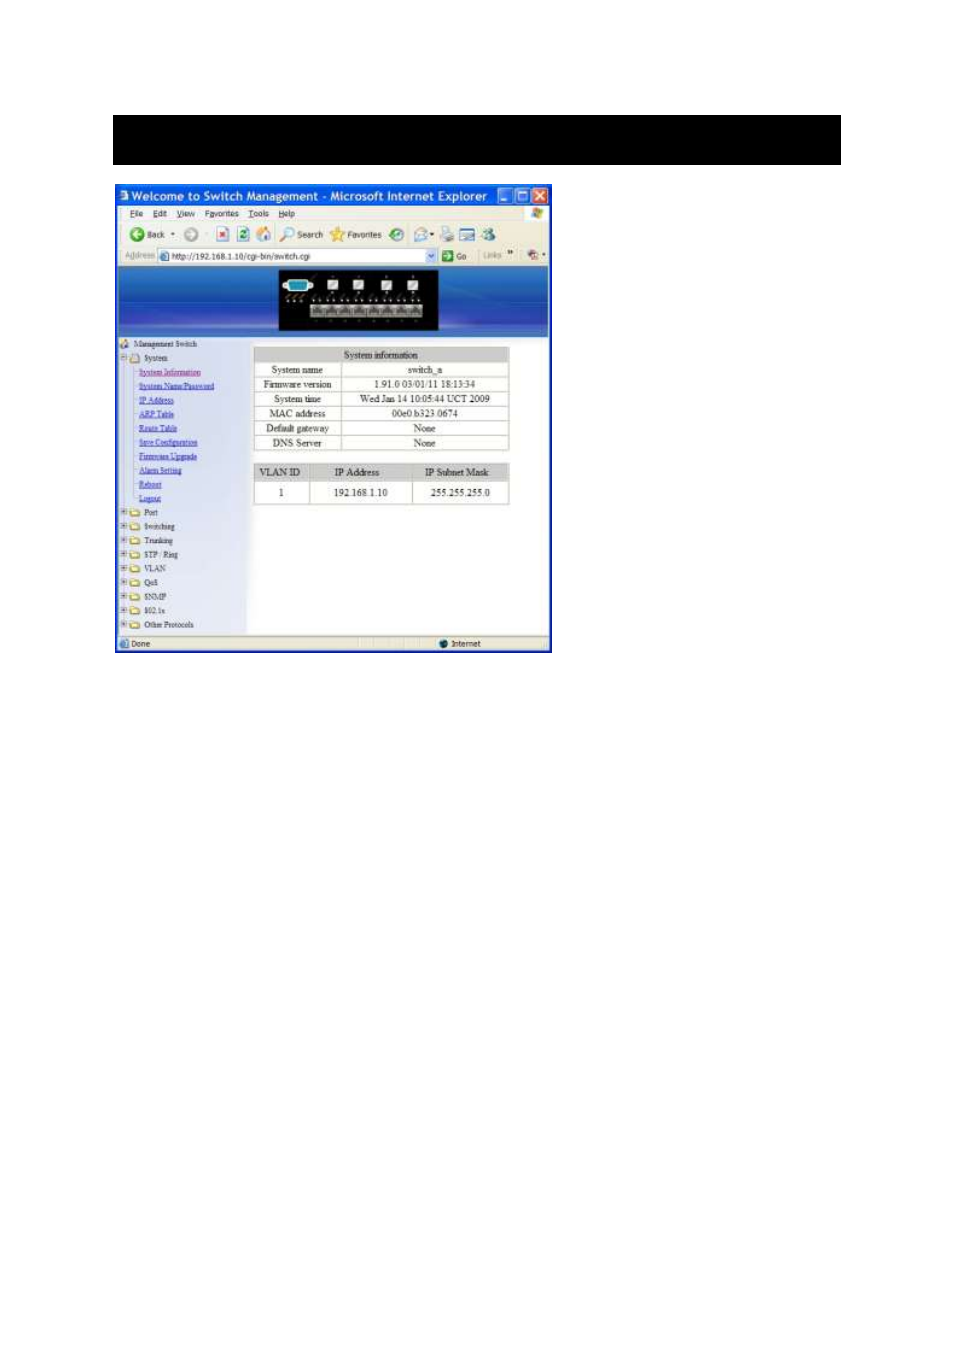Expand the STP / Ring folder node

coord(124,554)
